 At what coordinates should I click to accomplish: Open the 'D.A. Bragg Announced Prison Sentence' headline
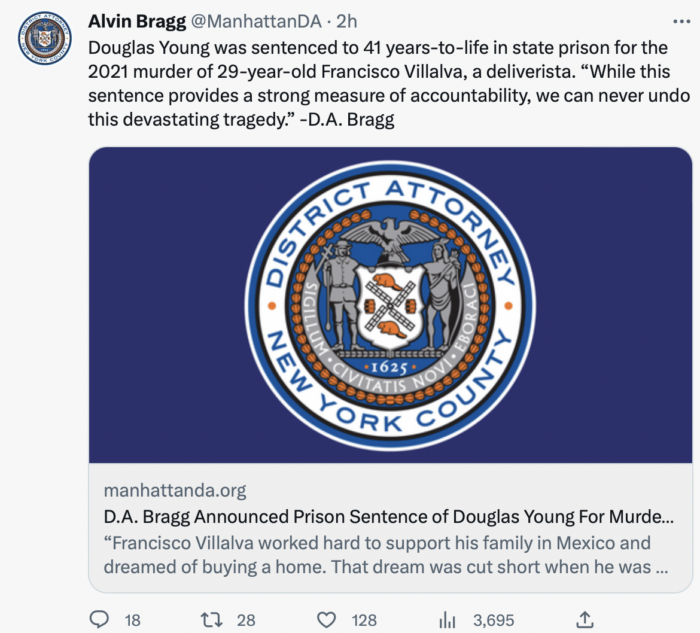click(388, 516)
